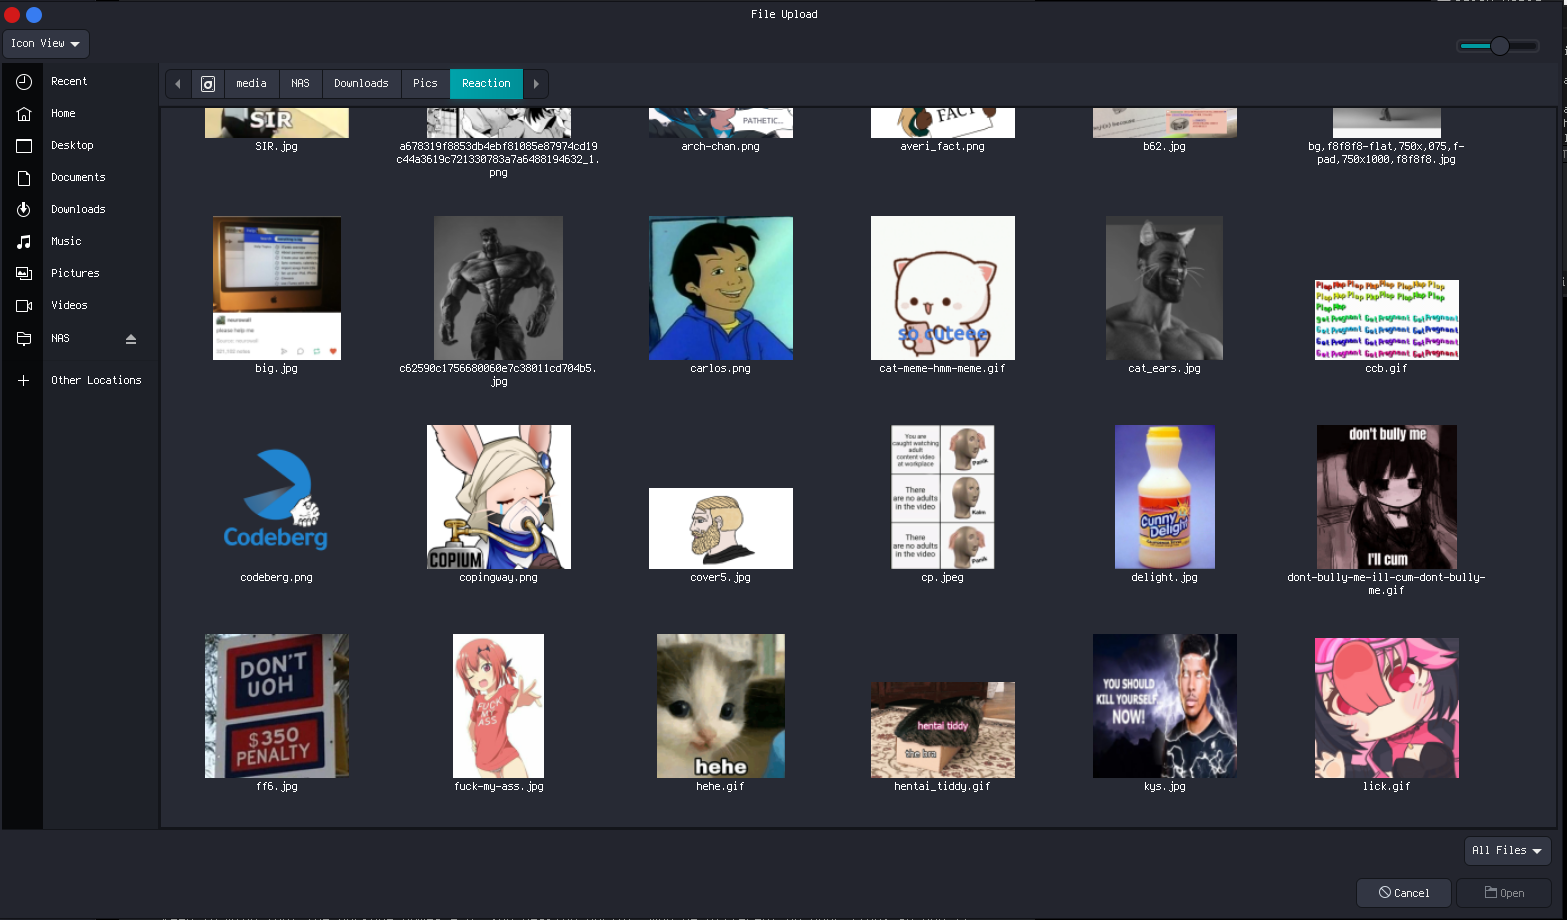Select the NAS path segment
1567x920 pixels.
click(x=301, y=84)
